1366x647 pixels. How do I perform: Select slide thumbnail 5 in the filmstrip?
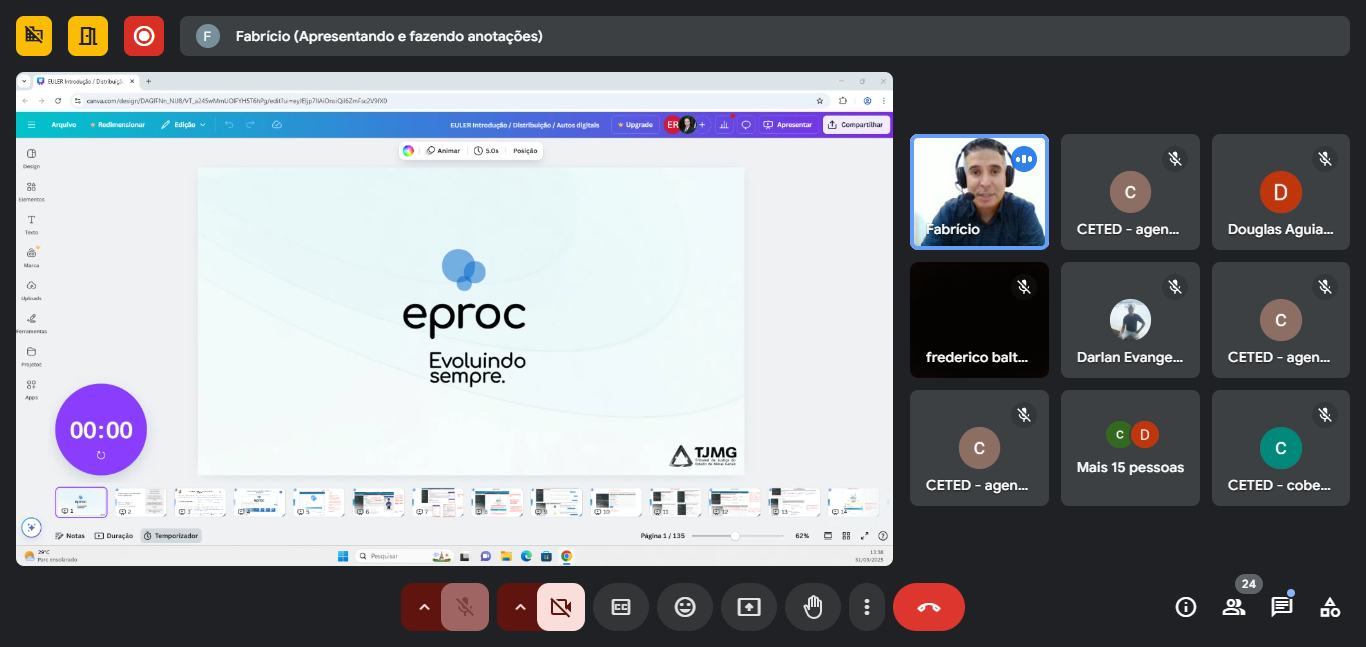pyautogui.click(x=319, y=502)
